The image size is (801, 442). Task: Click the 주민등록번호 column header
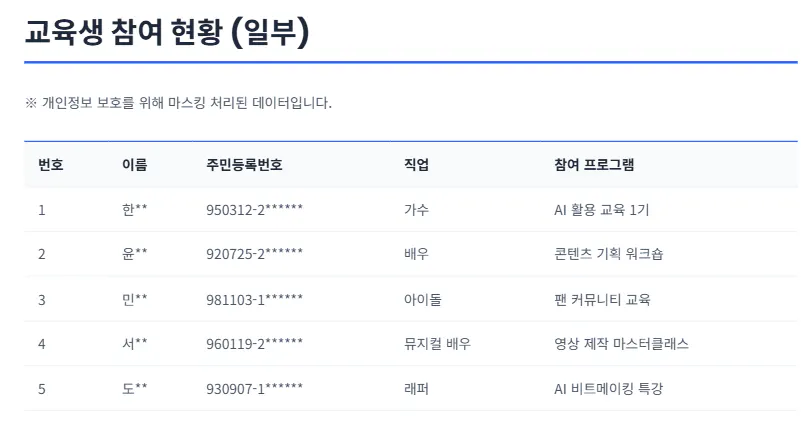coord(244,165)
